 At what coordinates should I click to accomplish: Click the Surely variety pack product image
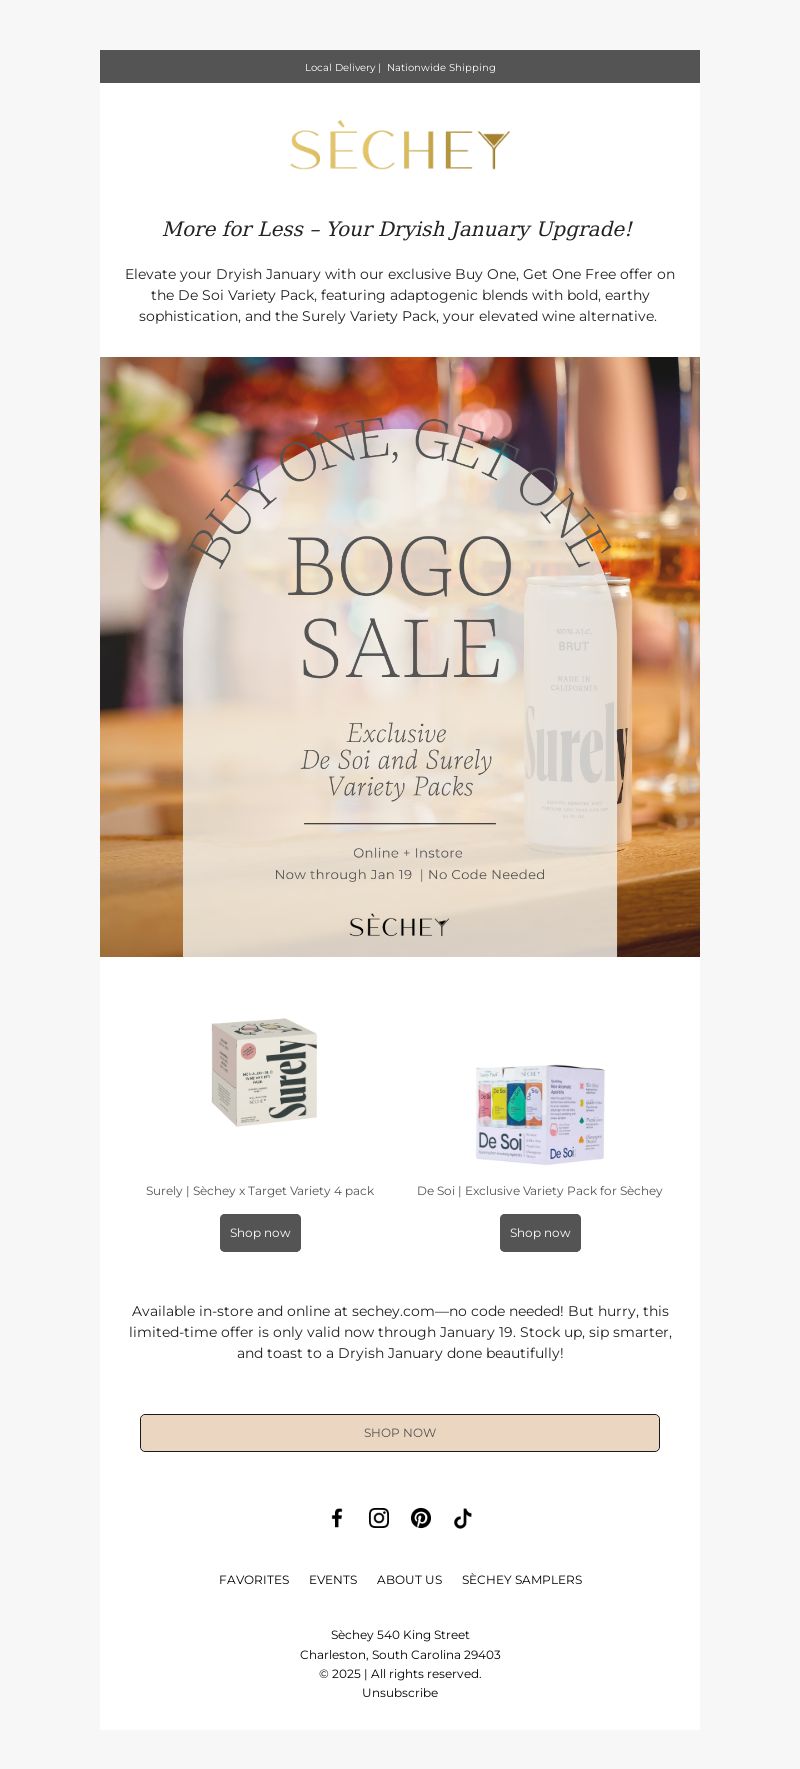pyautogui.click(x=264, y=1072)
